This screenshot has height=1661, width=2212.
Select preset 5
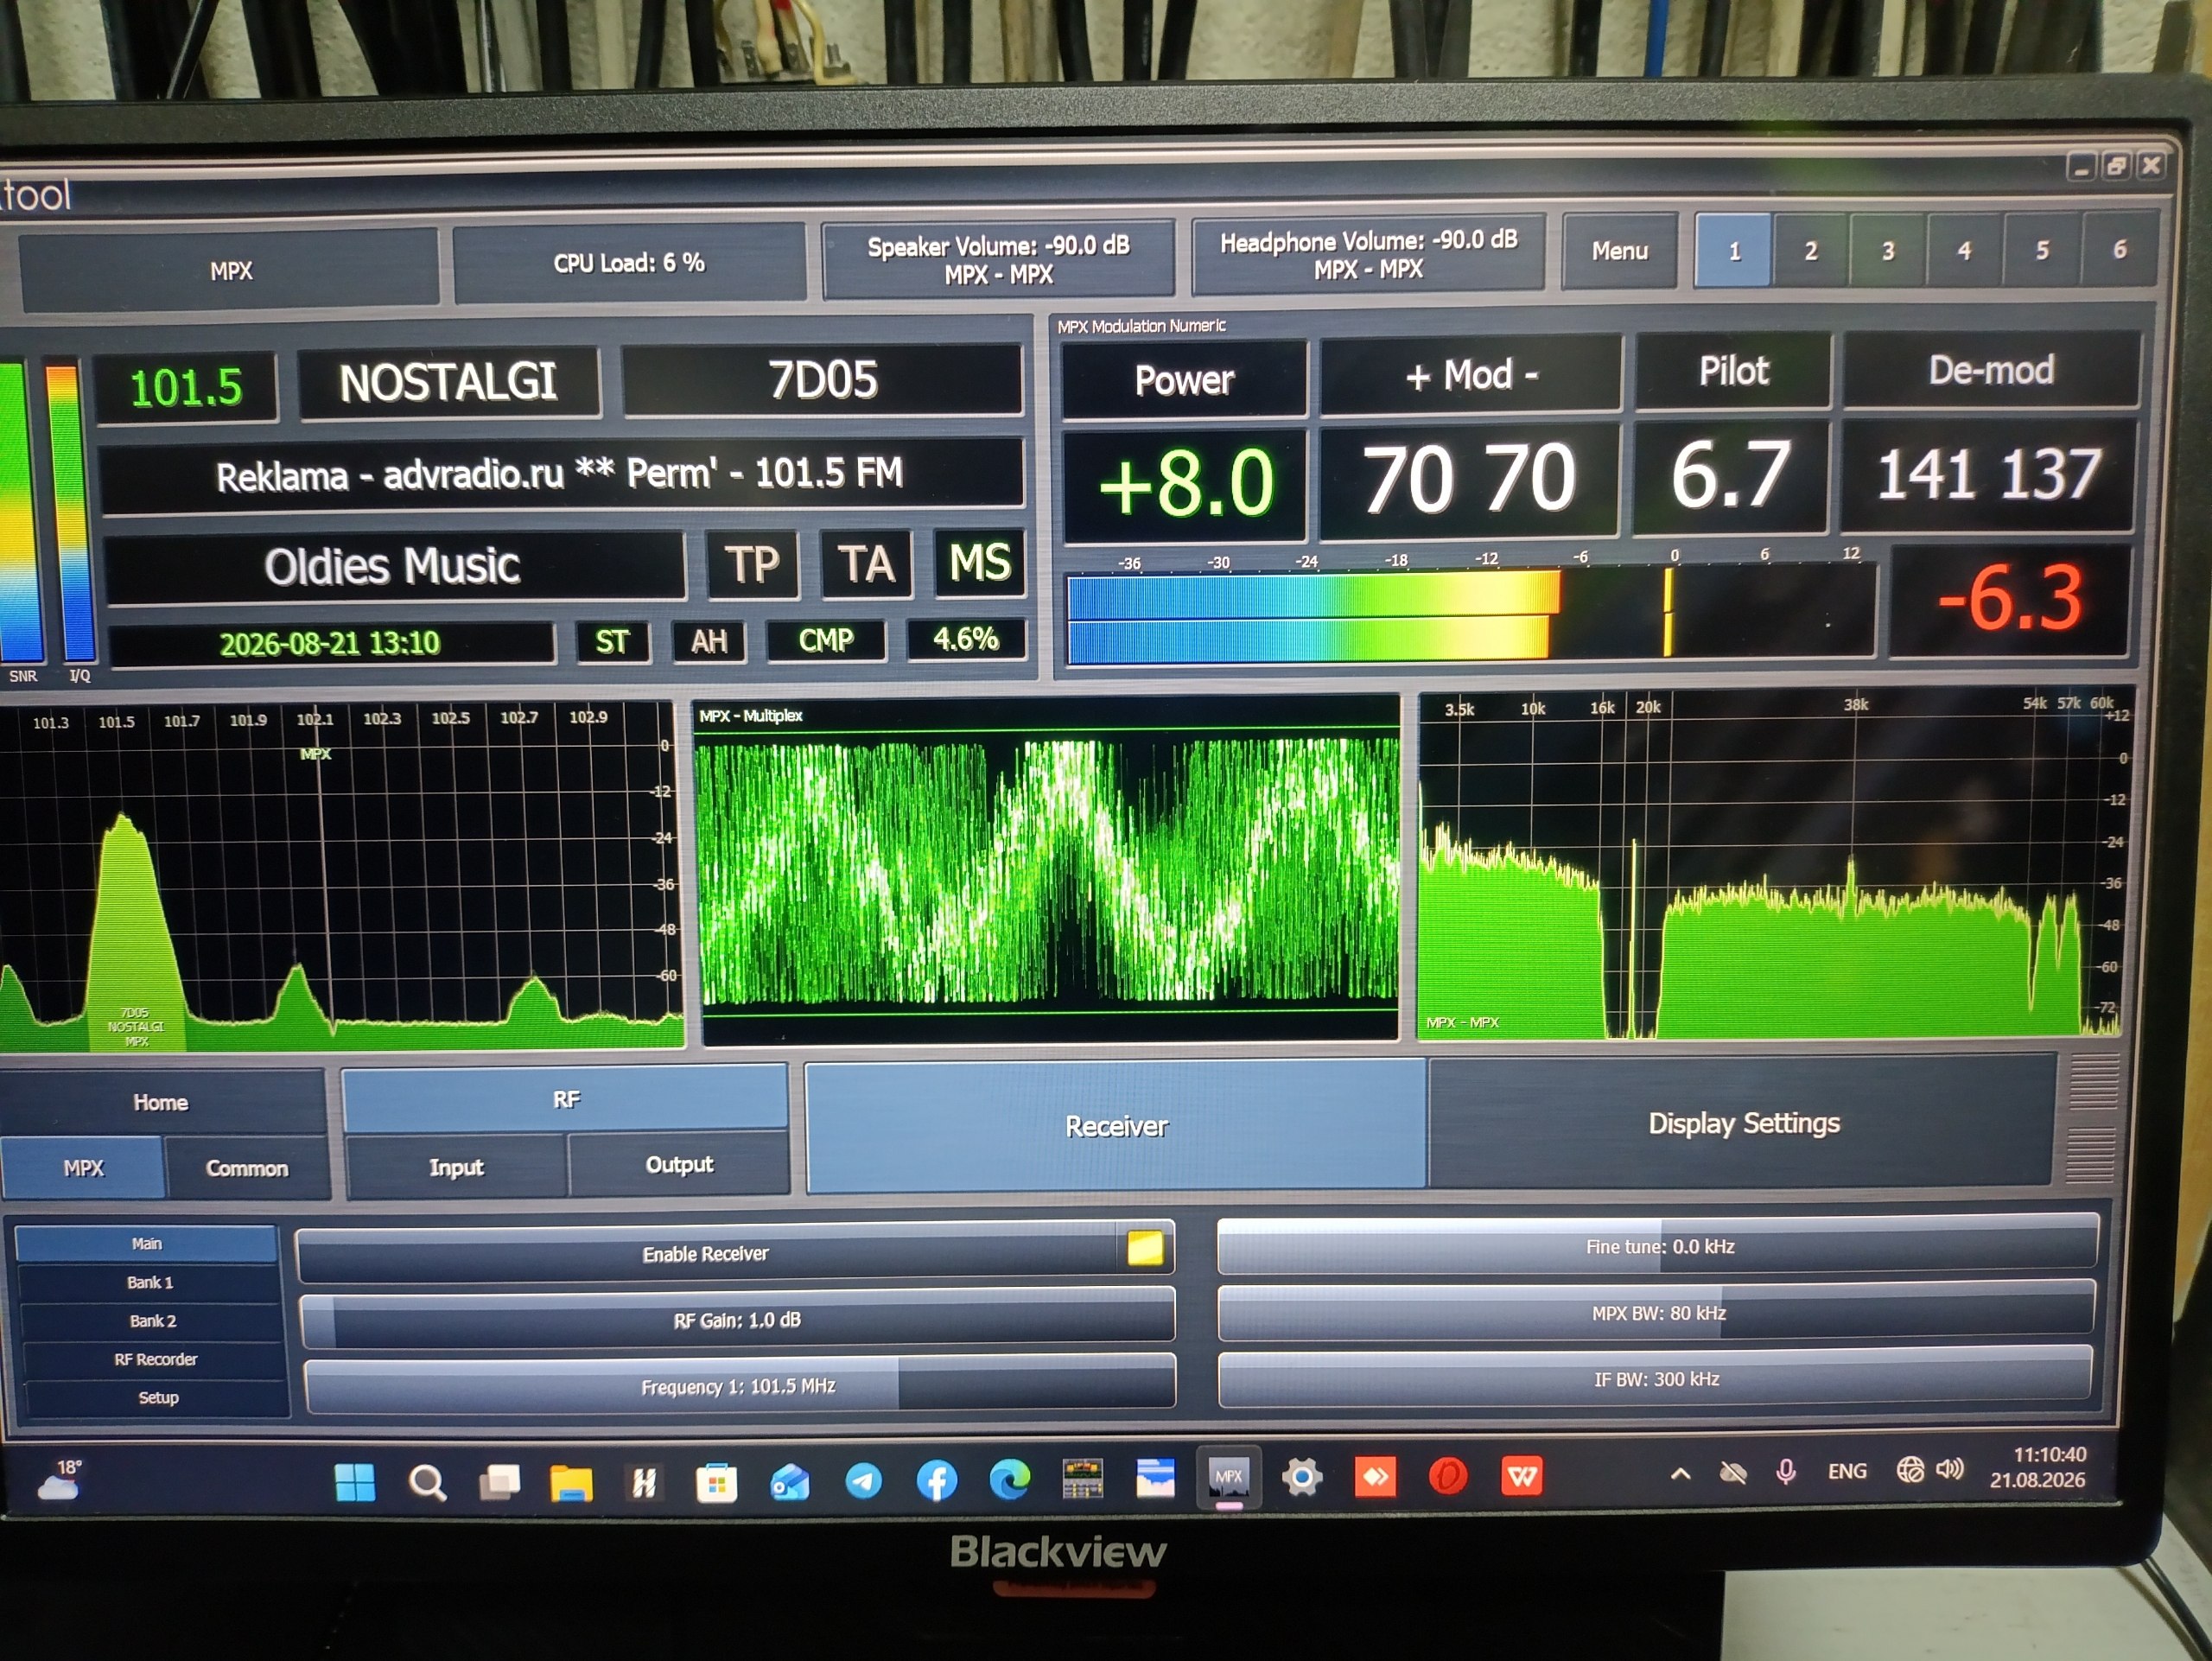2042,250
